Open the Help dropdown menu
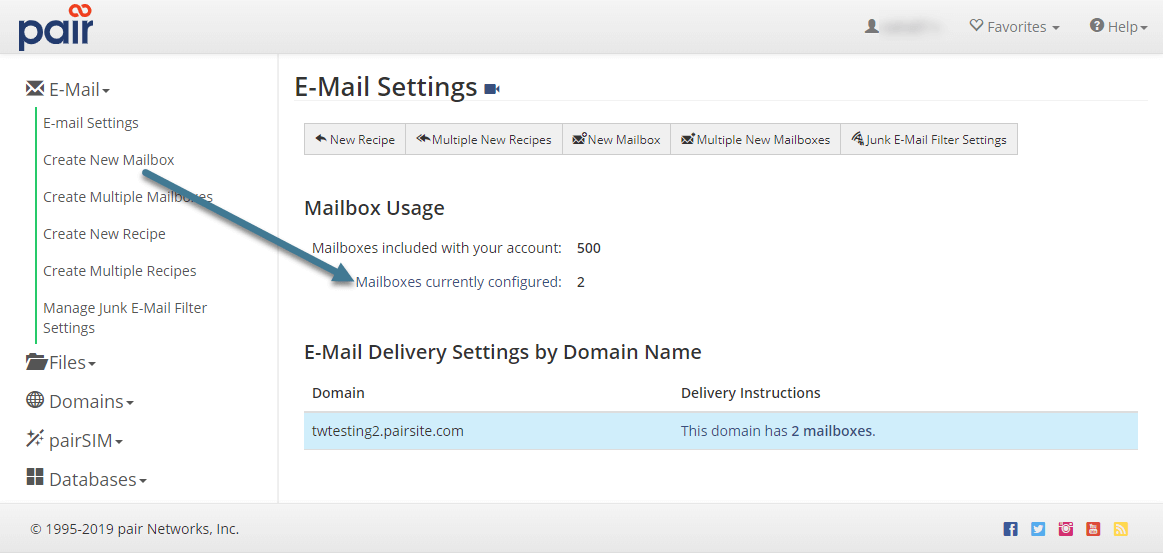The image size is (1163, 553). tap(1118, 27)
